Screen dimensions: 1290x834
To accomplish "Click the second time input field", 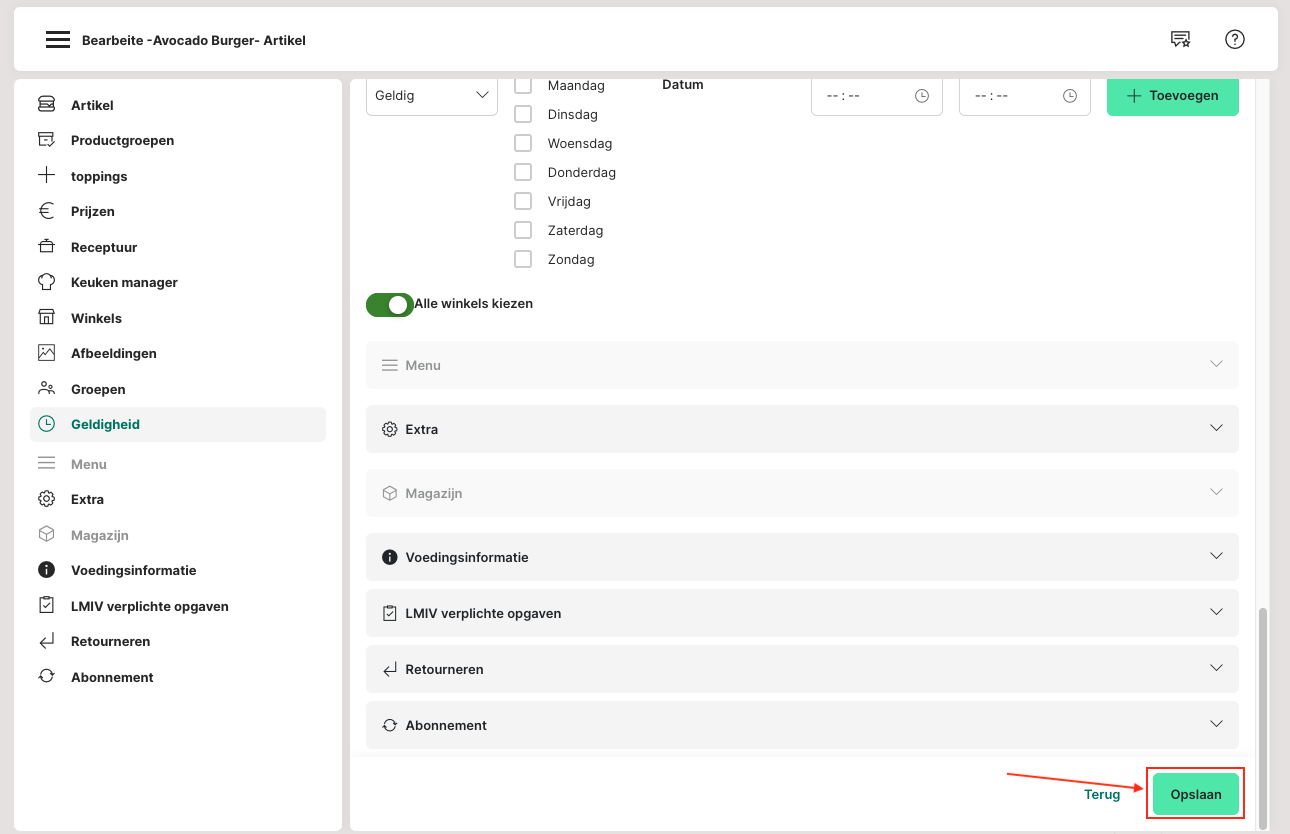I will 1010,96.
